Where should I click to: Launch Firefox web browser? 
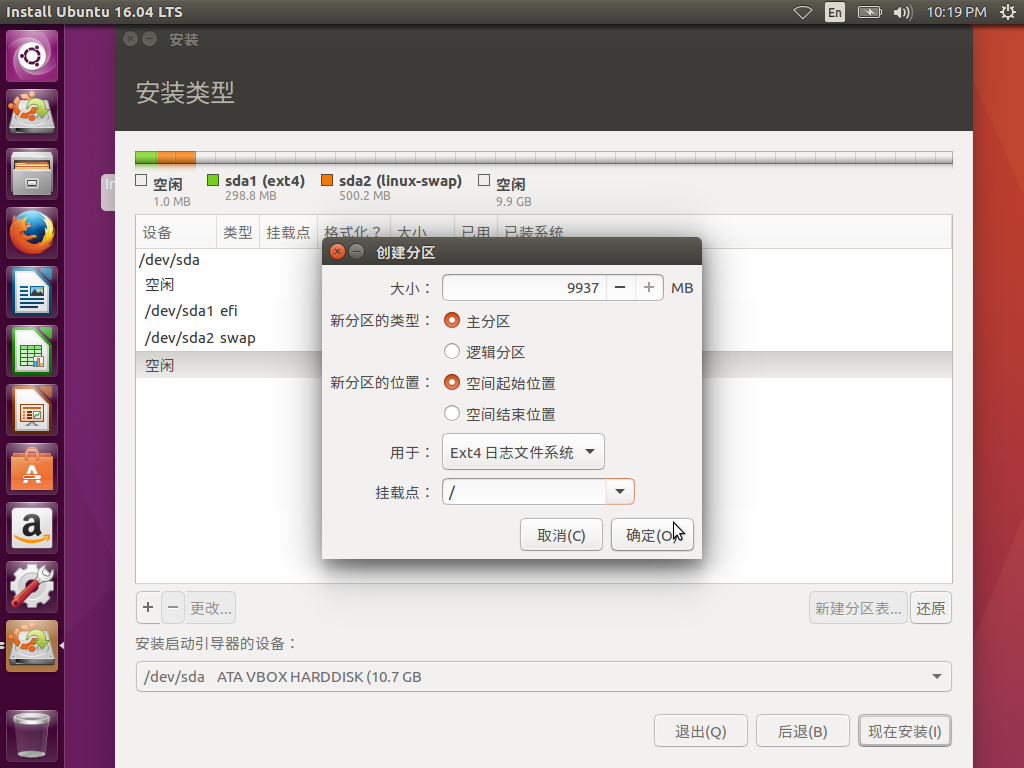pos(32,232)
